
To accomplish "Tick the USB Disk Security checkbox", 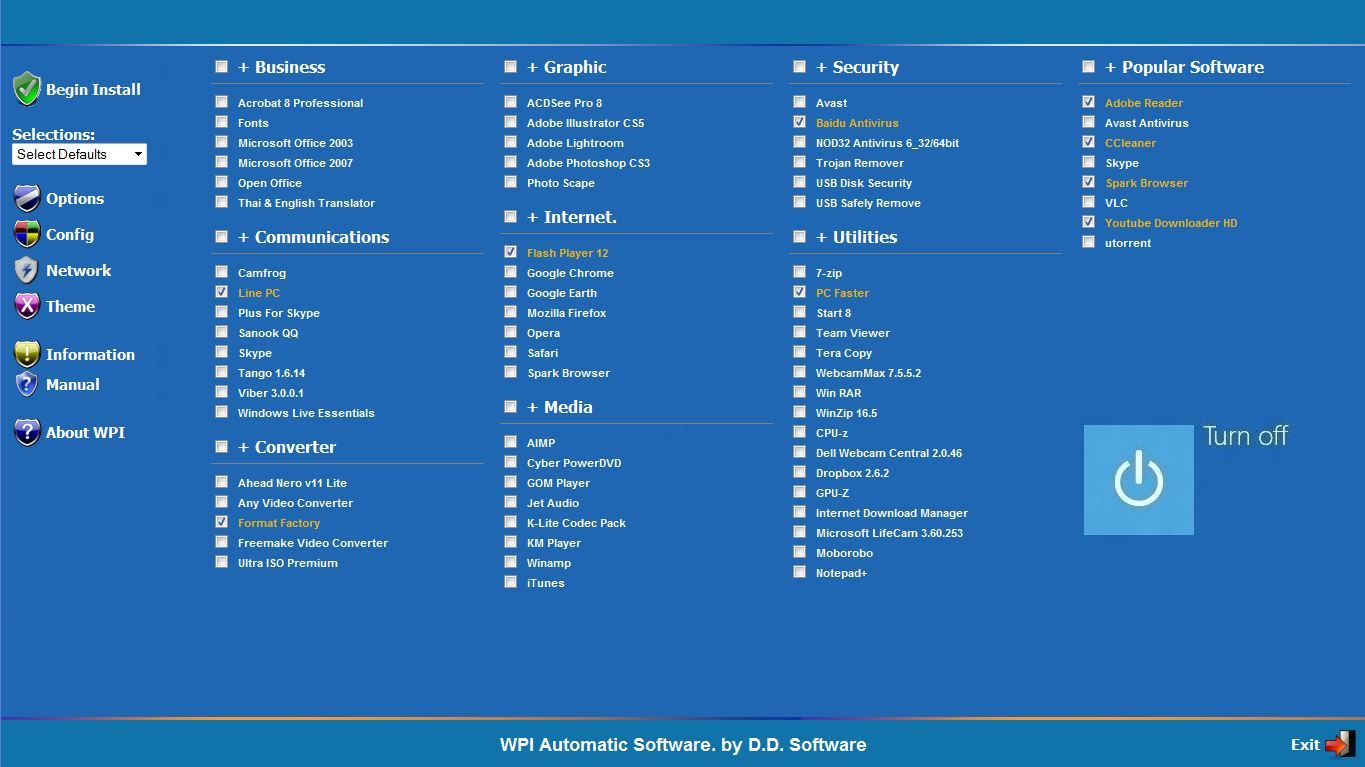I will pos(800,182).
